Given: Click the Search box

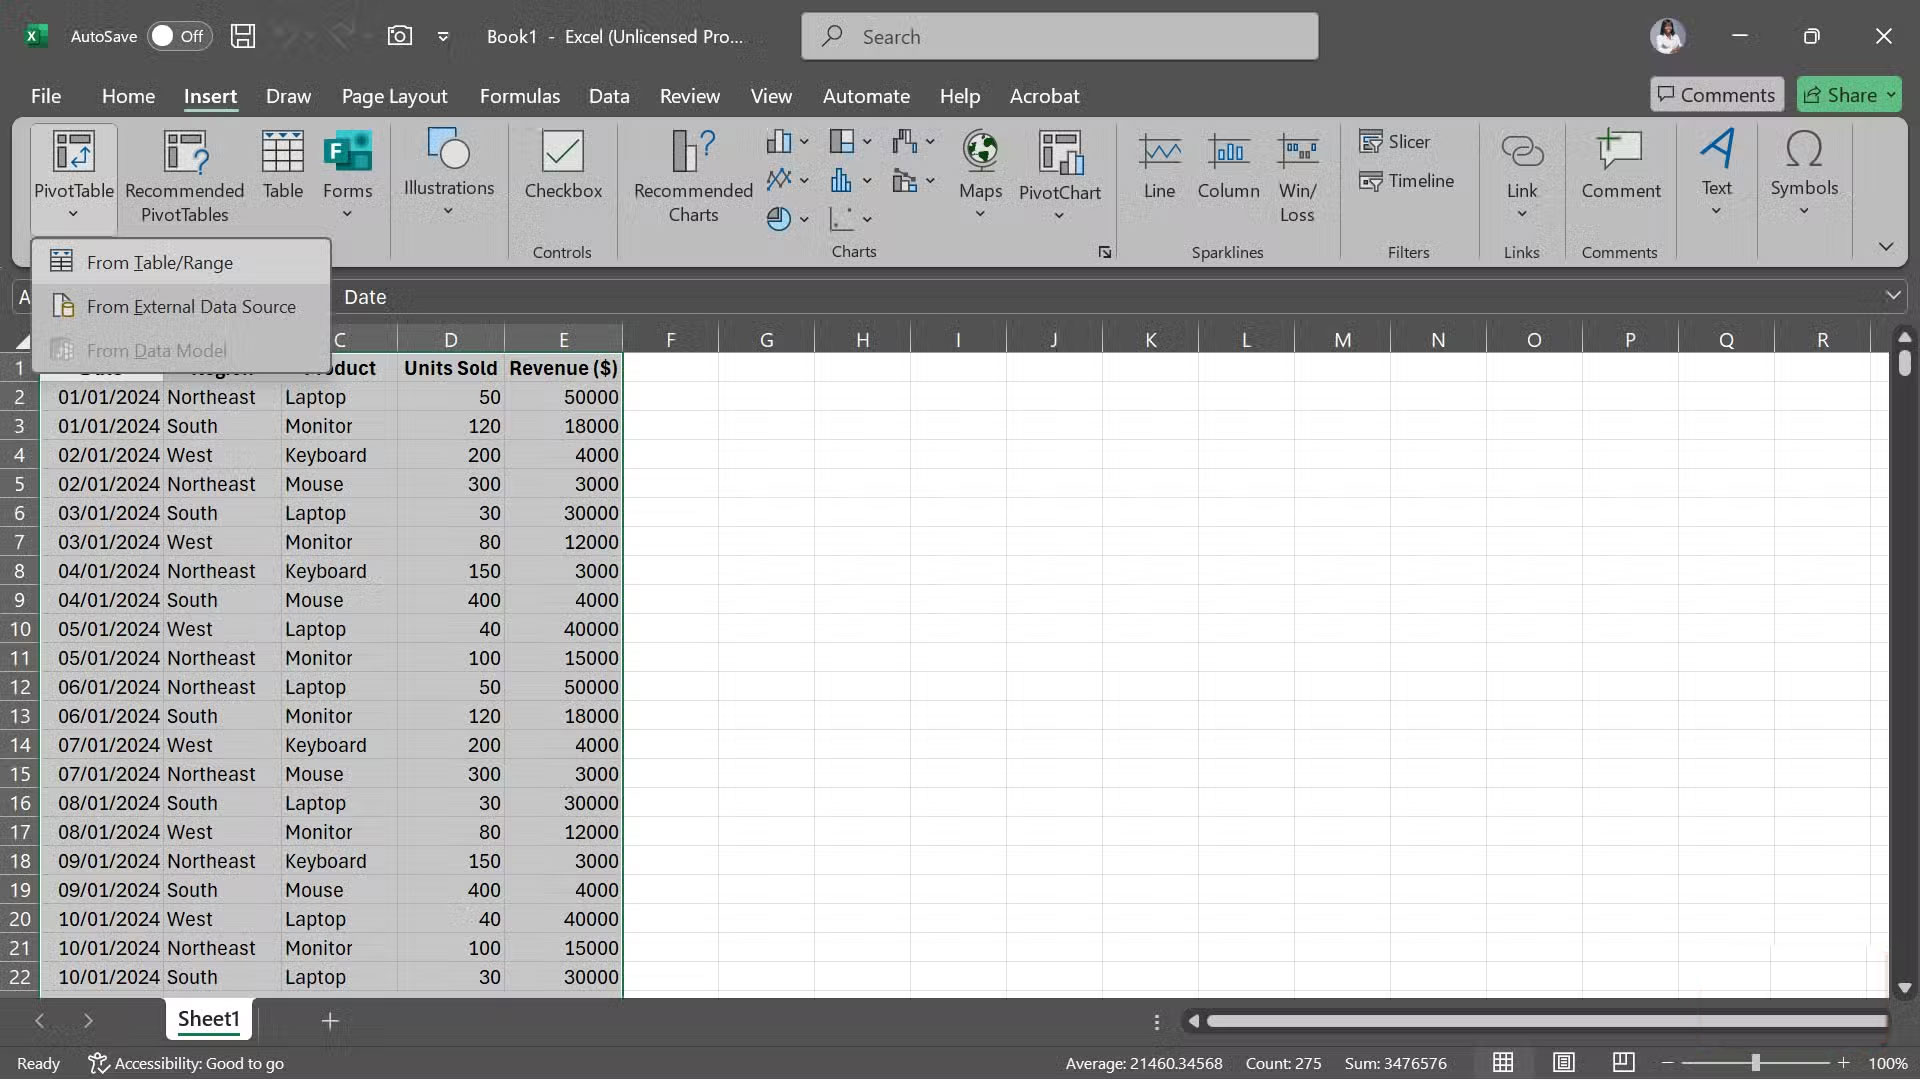Looking at the screenshot, I should click(x=1058, y=36).
